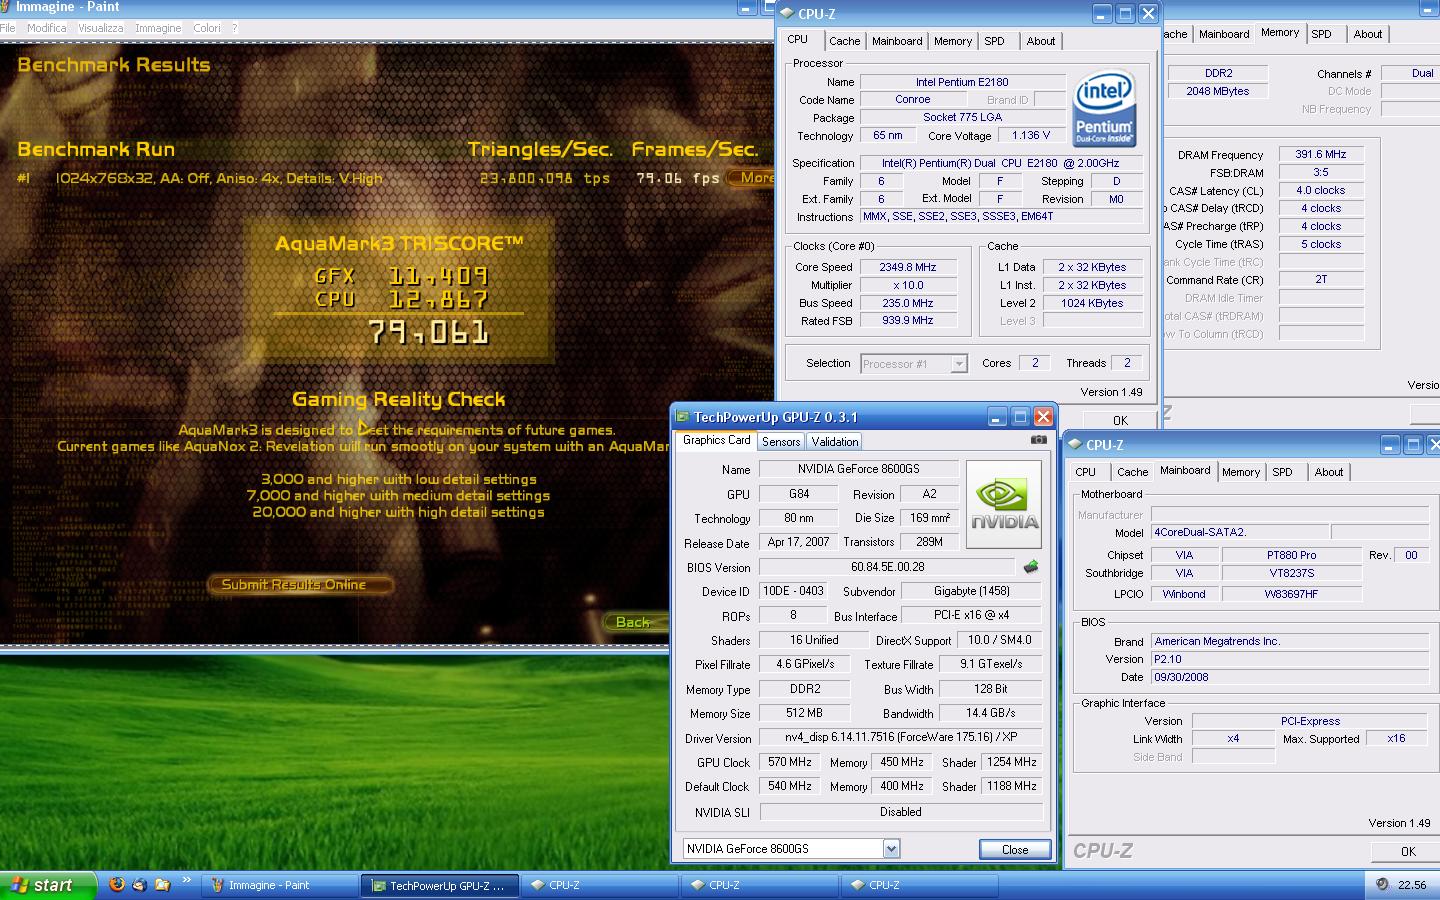The image size is (1440, 900).
Task: Click the BIOS Version field 60.84.5E.00.28
Action: 887,567
